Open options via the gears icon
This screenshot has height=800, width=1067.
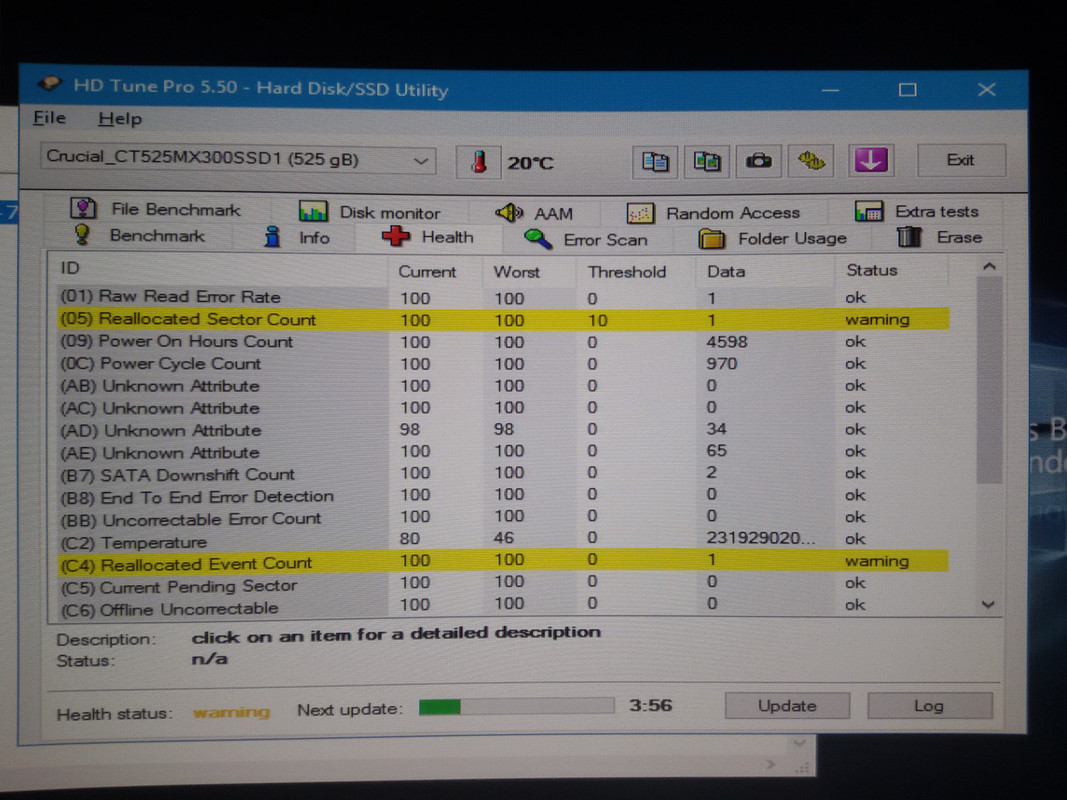coord(810,161)
